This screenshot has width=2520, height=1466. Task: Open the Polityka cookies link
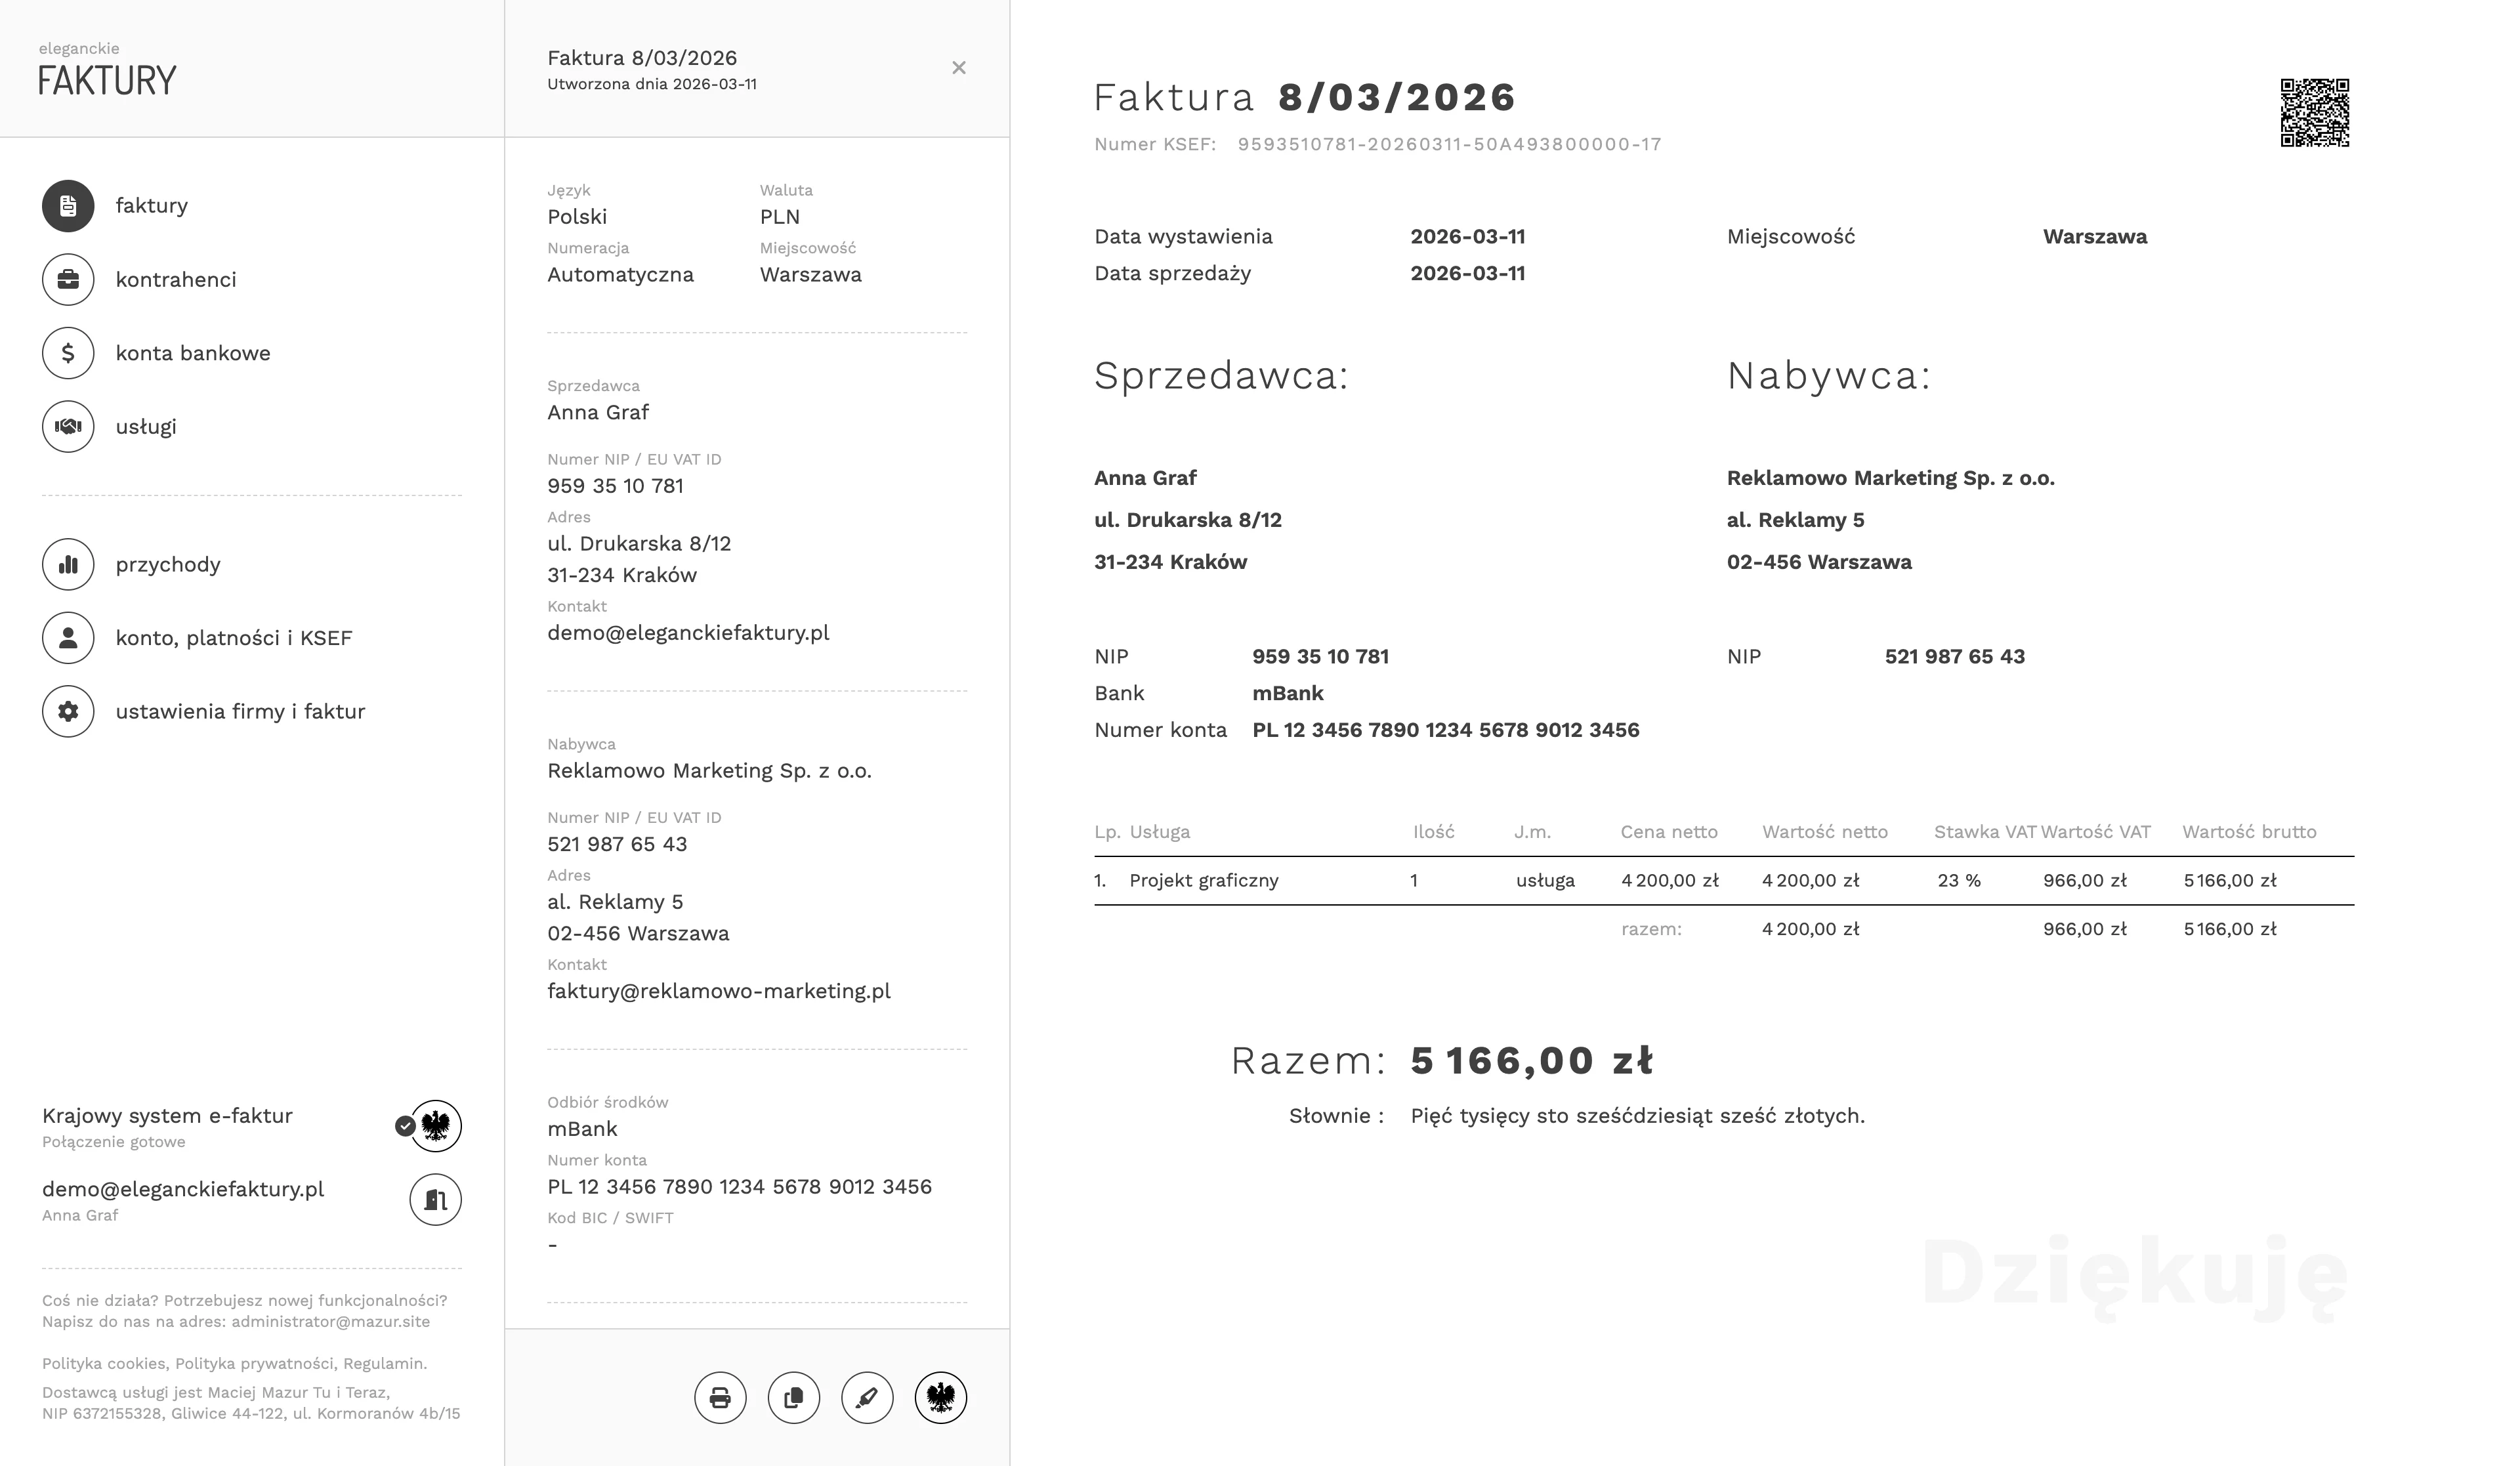[x=105, y=1363]
